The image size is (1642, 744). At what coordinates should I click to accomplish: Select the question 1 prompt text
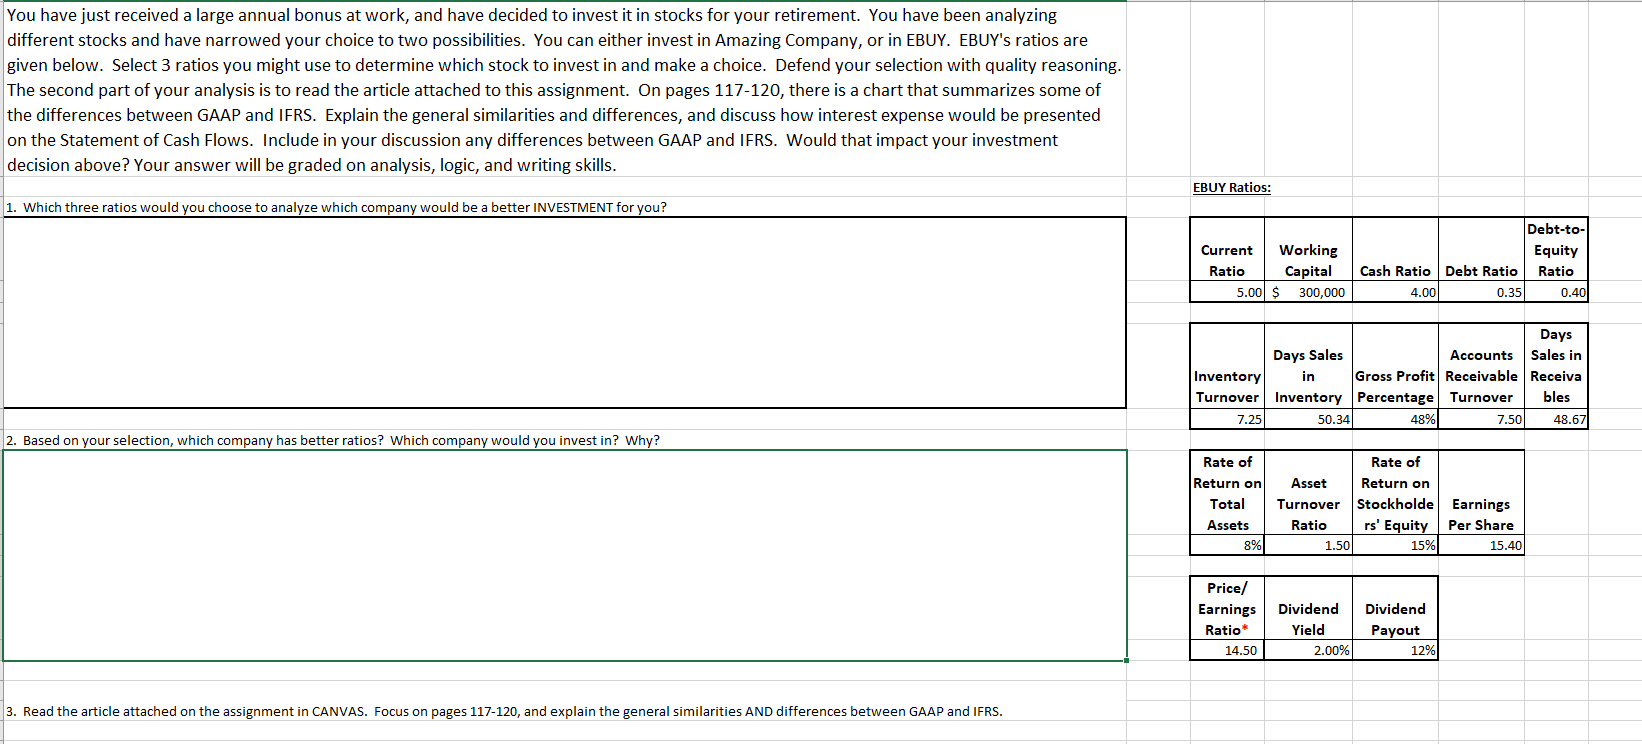coord(336,207)
